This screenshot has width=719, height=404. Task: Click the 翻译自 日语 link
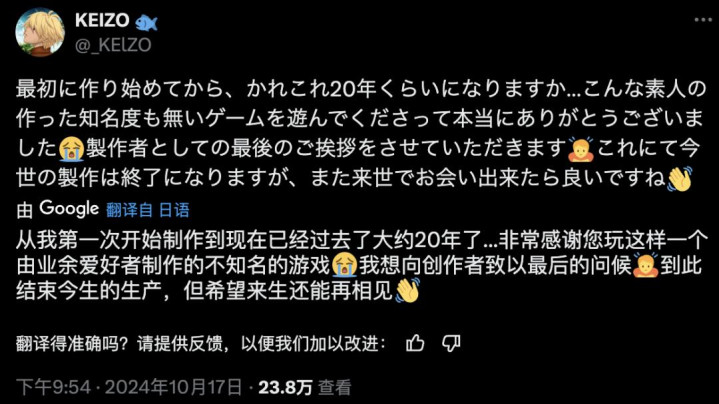[x=148, y=210]
